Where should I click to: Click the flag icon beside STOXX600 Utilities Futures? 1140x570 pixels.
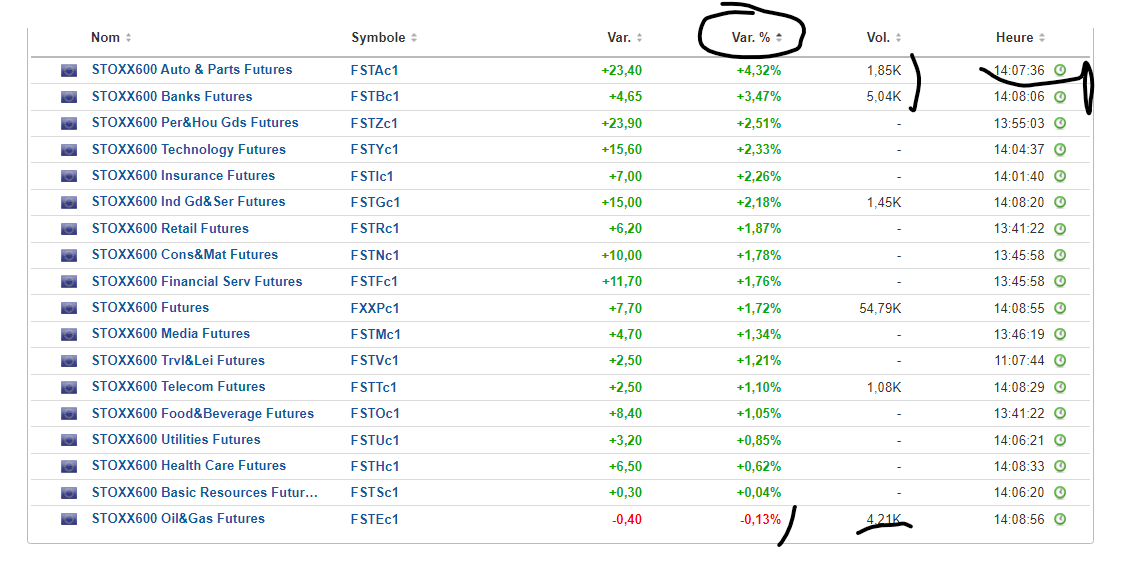point(69,440)
